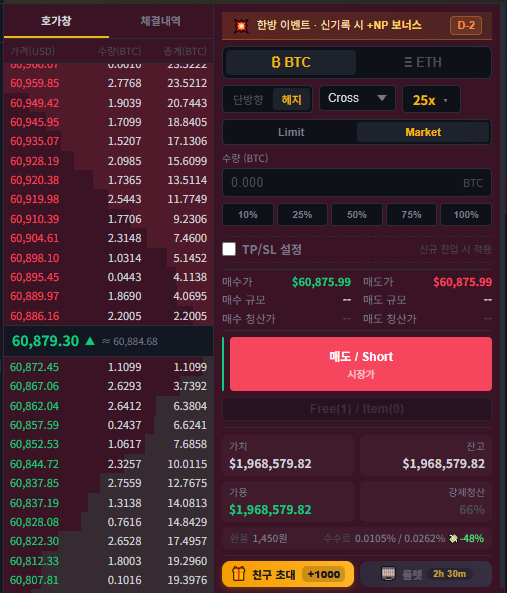Screen dimensions: 507x593
Task: Select bid price 60,857.59
Action: (34, 425)
